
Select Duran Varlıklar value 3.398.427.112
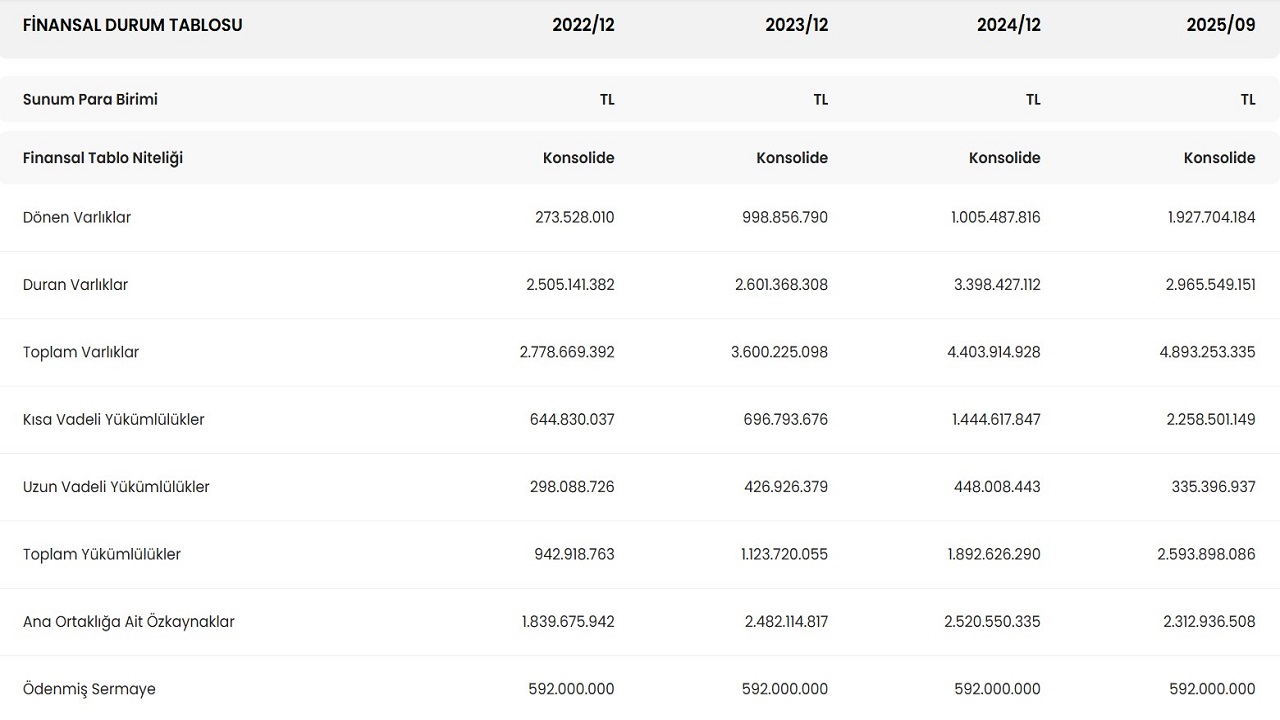click(x=997, y=285)
